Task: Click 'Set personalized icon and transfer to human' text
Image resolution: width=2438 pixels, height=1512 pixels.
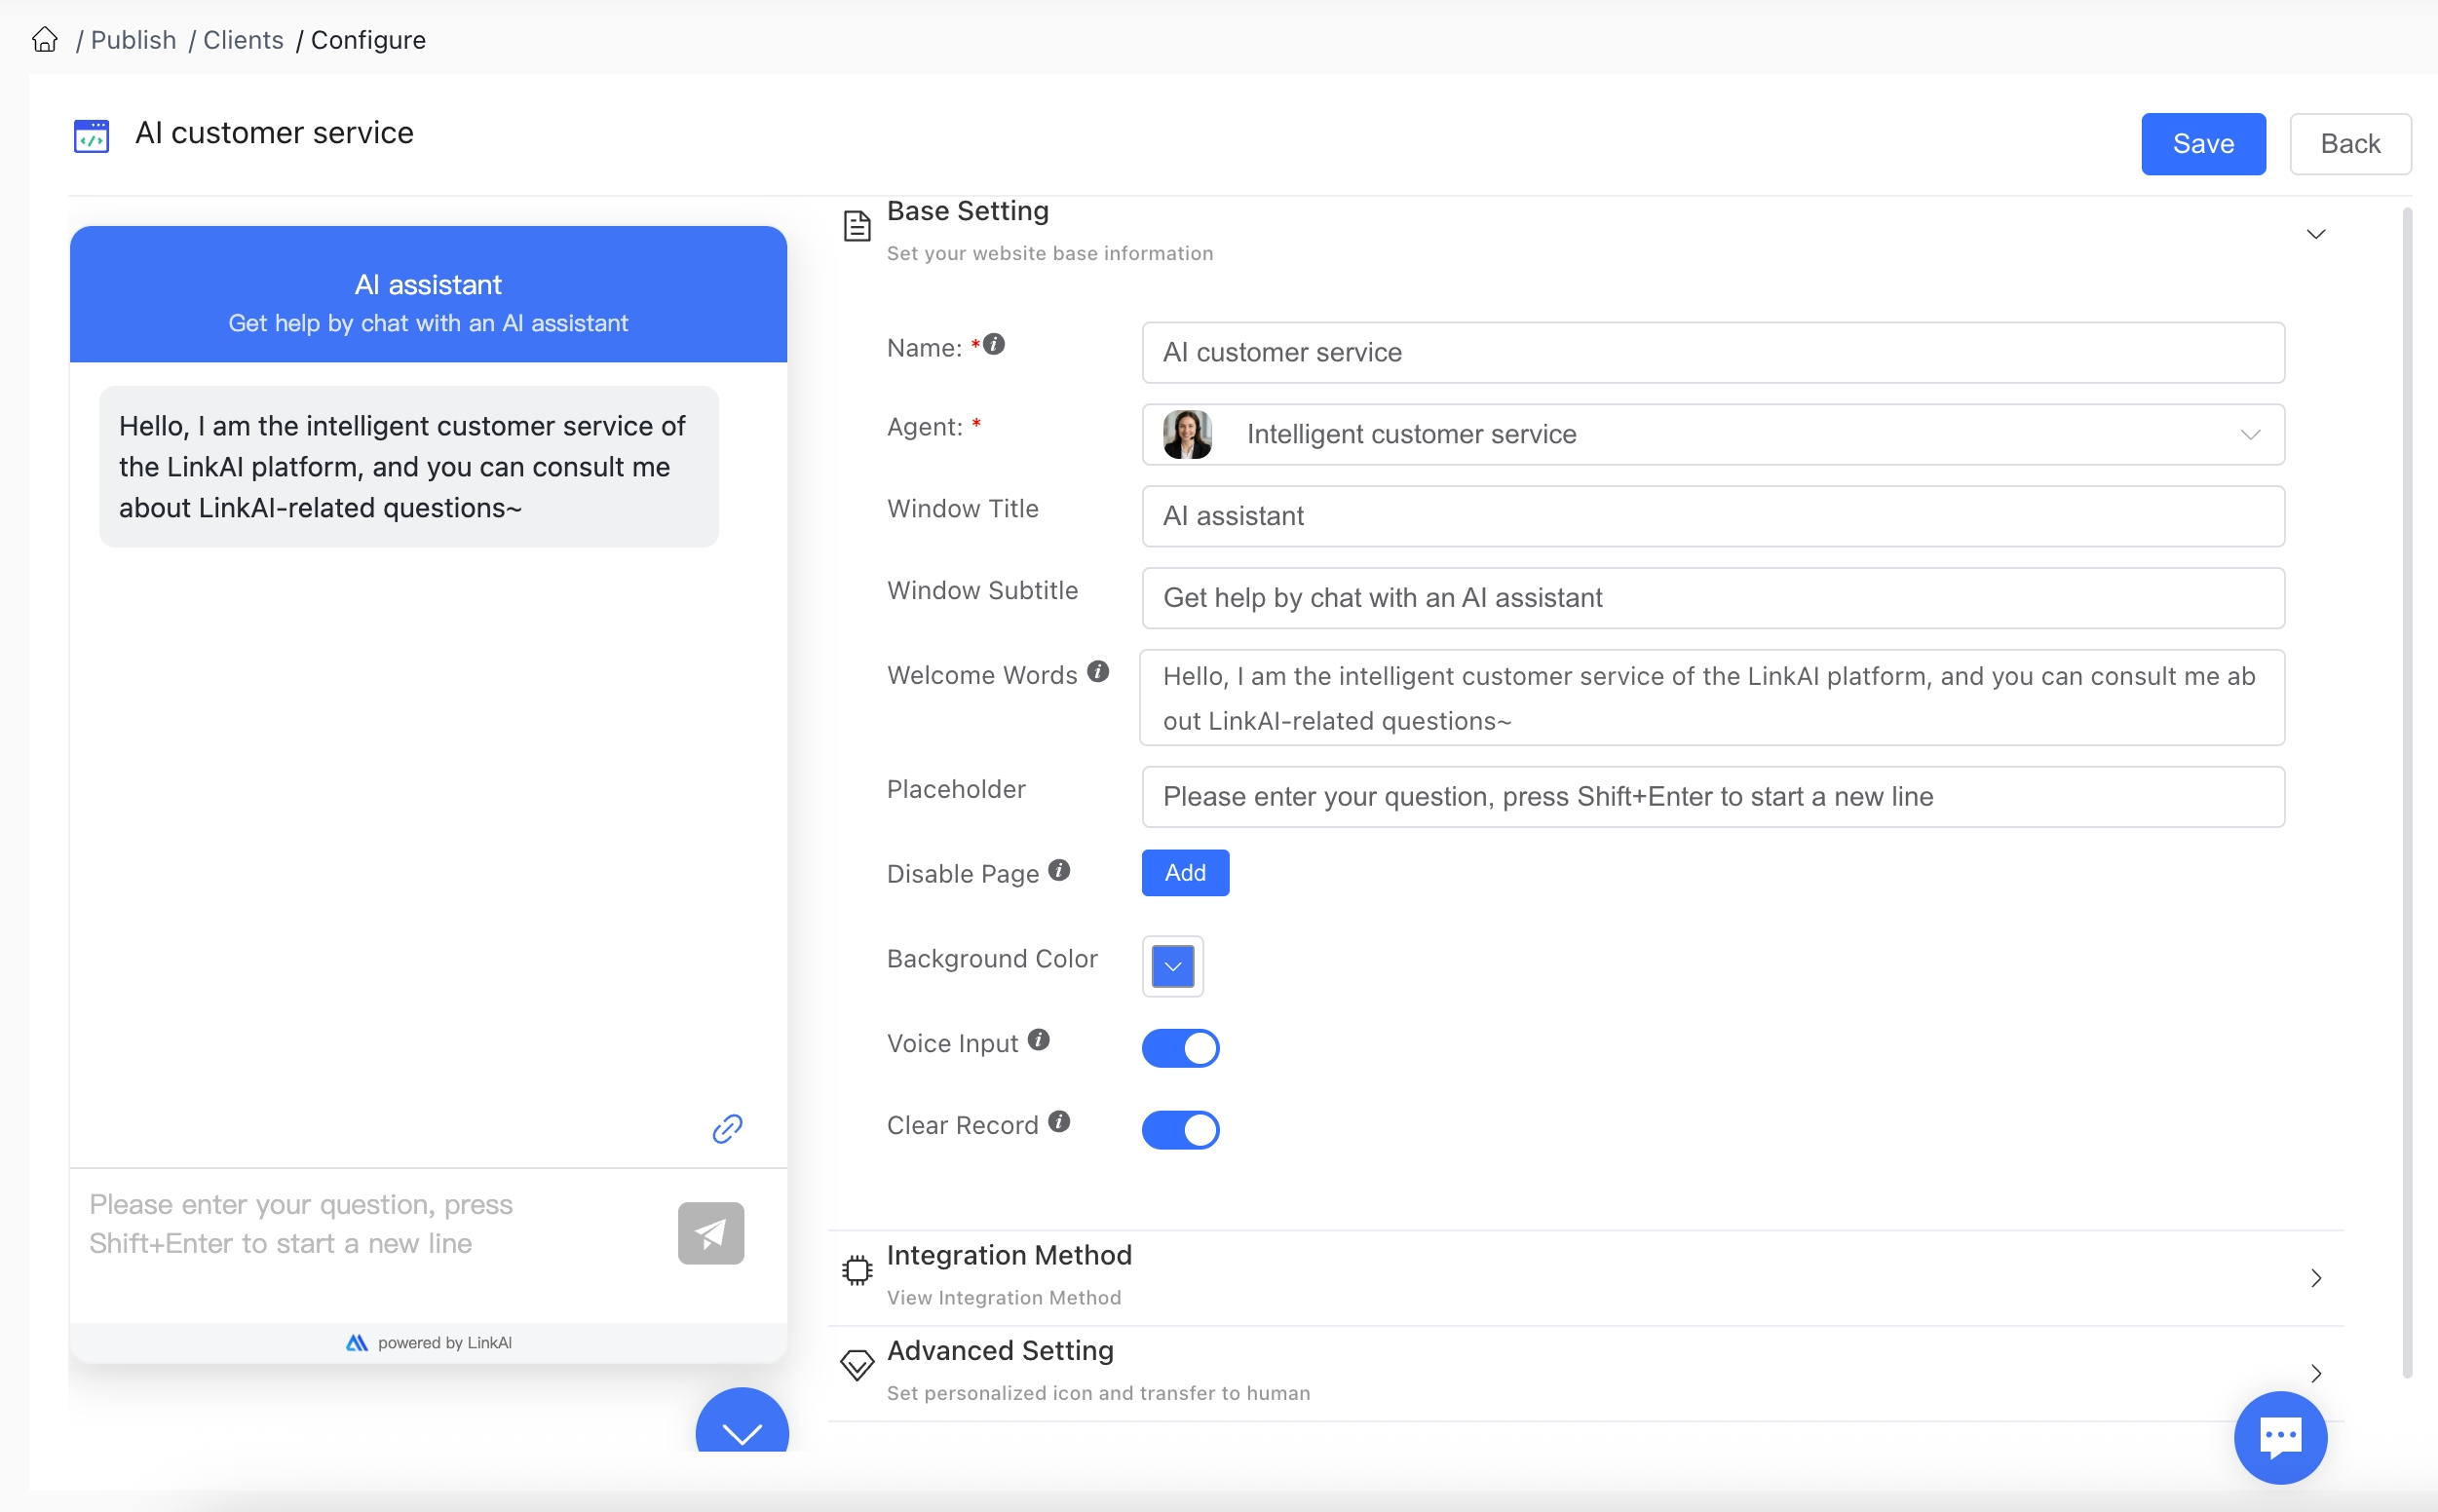Action: pos(1098,1393)
